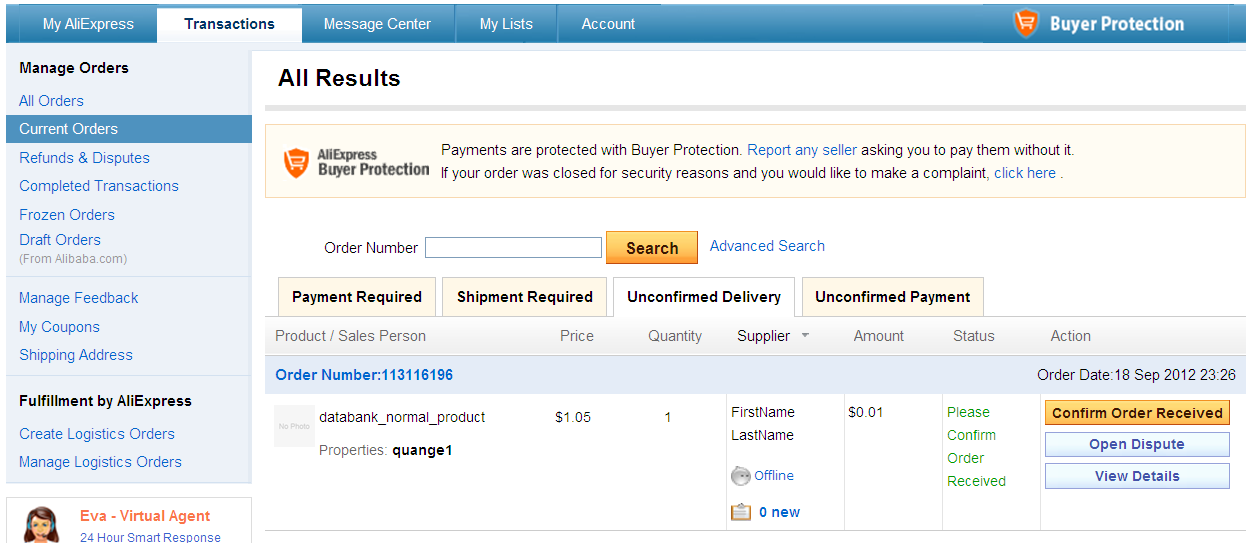
Task: Click the Buyer Protection shield icon in header
Action: tap(1026, 24)
